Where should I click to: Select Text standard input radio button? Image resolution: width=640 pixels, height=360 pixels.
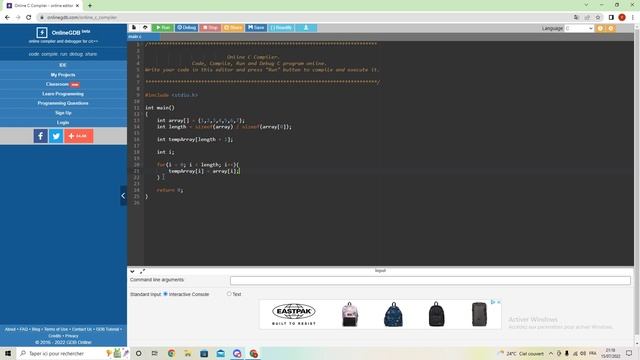click(229, 294)
